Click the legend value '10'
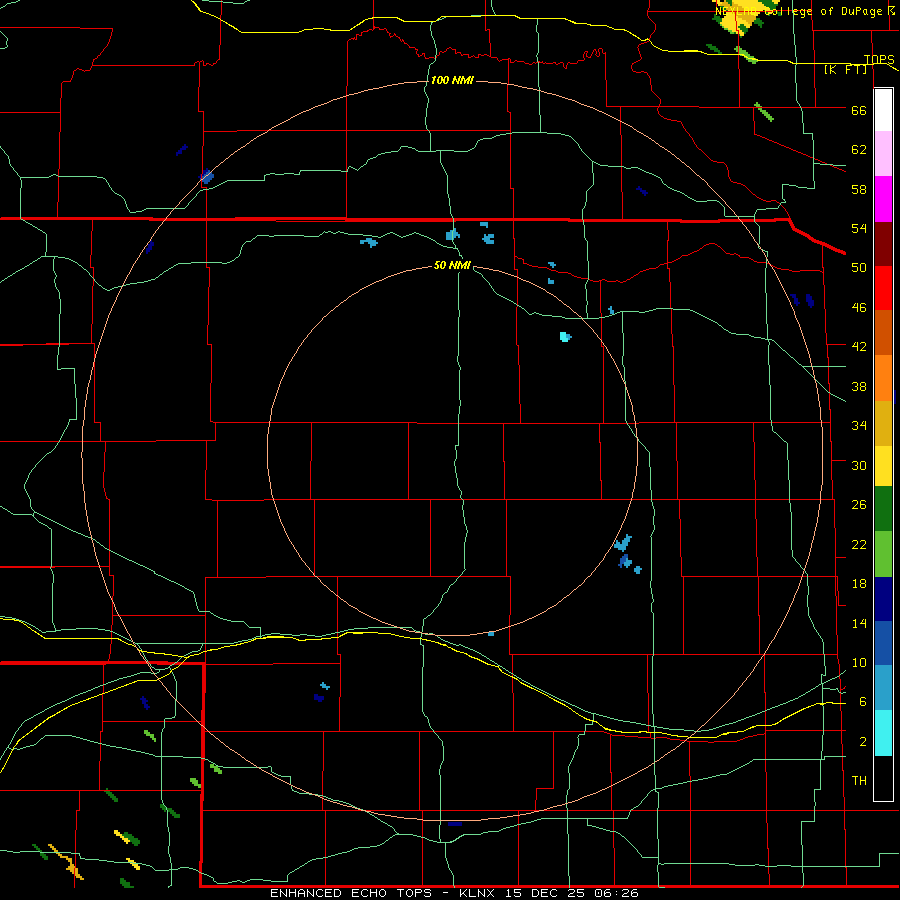This screenshot has width=900, height=900. (859, 663)
